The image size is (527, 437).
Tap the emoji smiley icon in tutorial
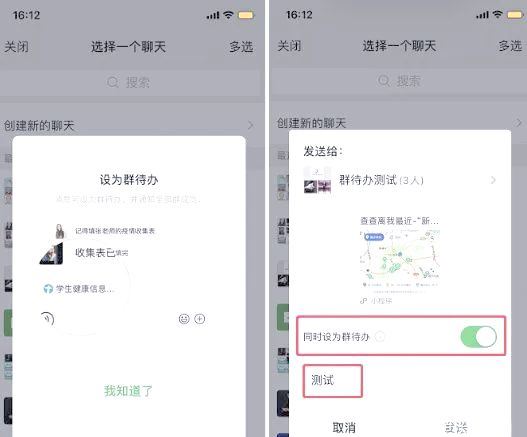pyautogui.click(x=184, y=319)
